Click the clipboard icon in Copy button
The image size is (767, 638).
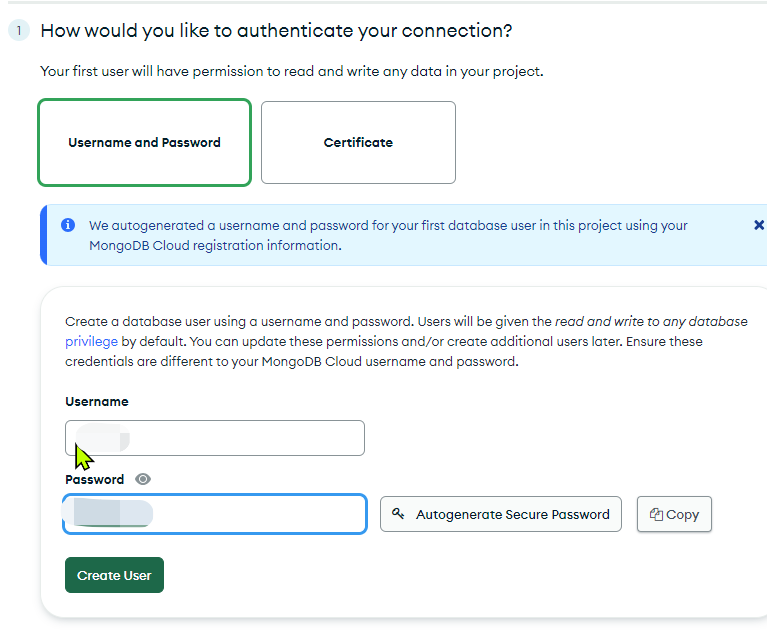click(656, 514)
